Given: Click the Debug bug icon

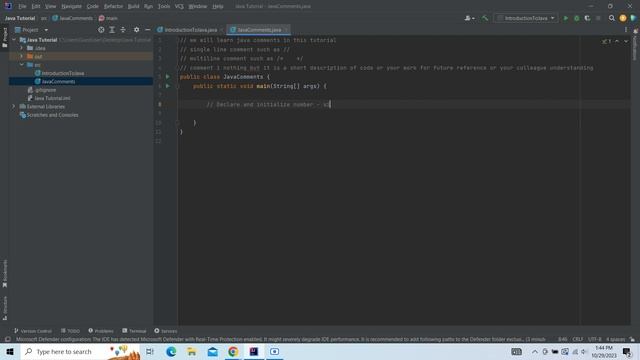Looking at the screenshot, I should (x=576, y=18).
